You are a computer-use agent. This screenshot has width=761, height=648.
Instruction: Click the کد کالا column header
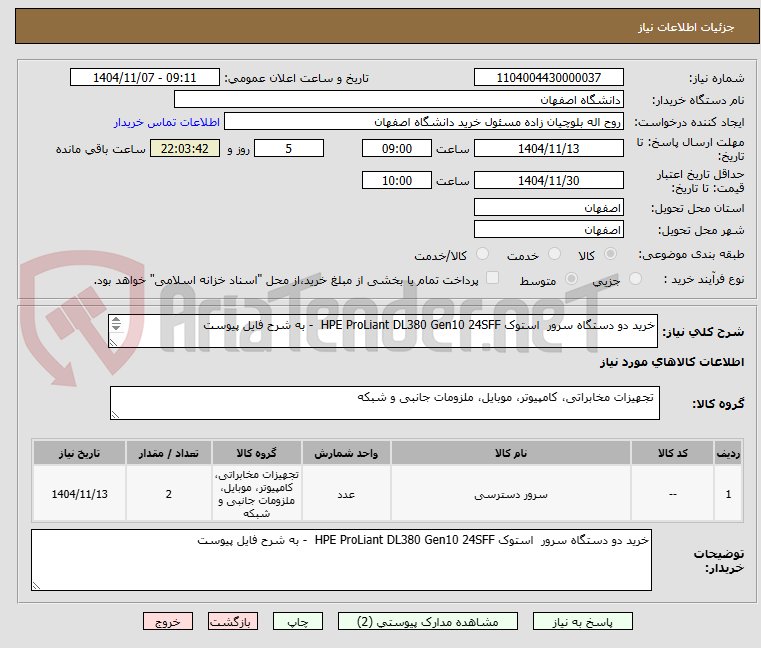point(673,453)
